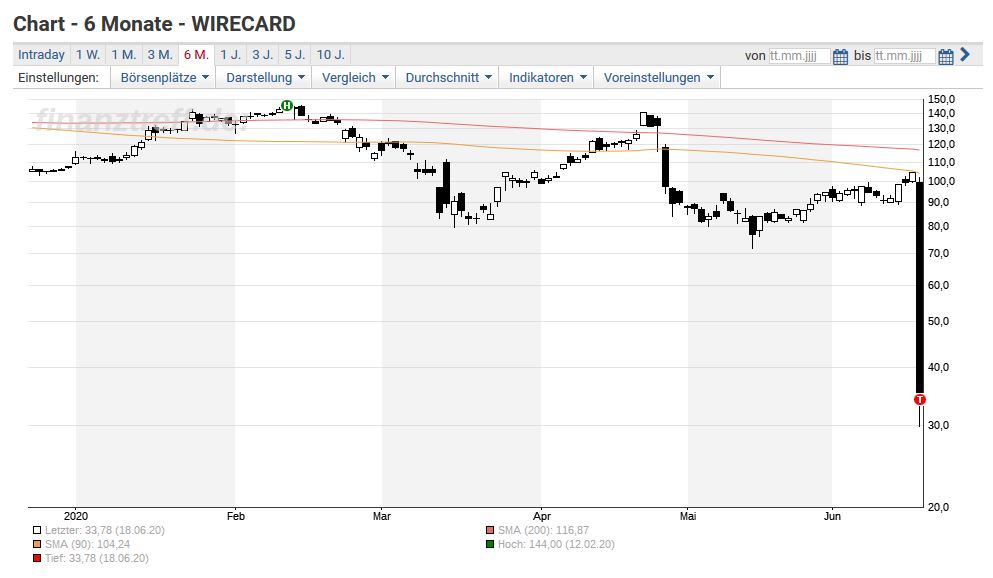Select the 1 W. time range tab

coord(88,54)
